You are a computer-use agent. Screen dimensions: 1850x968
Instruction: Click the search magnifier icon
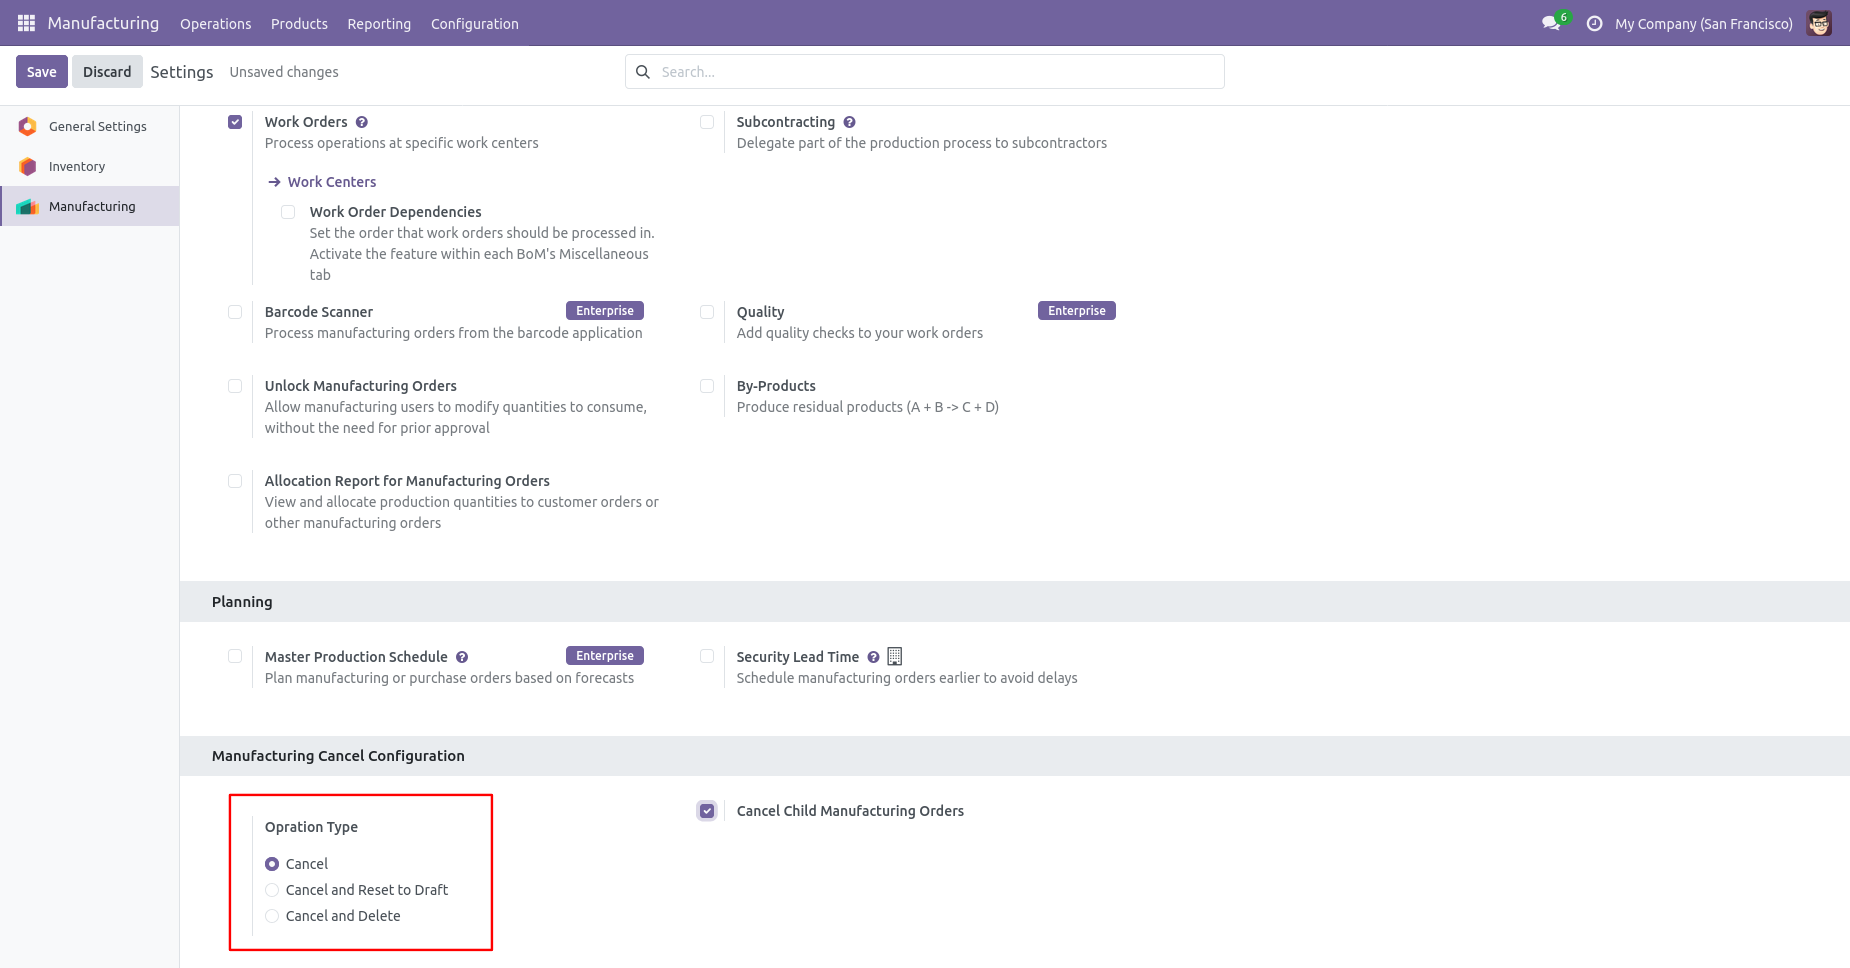[x=643, y=72]
